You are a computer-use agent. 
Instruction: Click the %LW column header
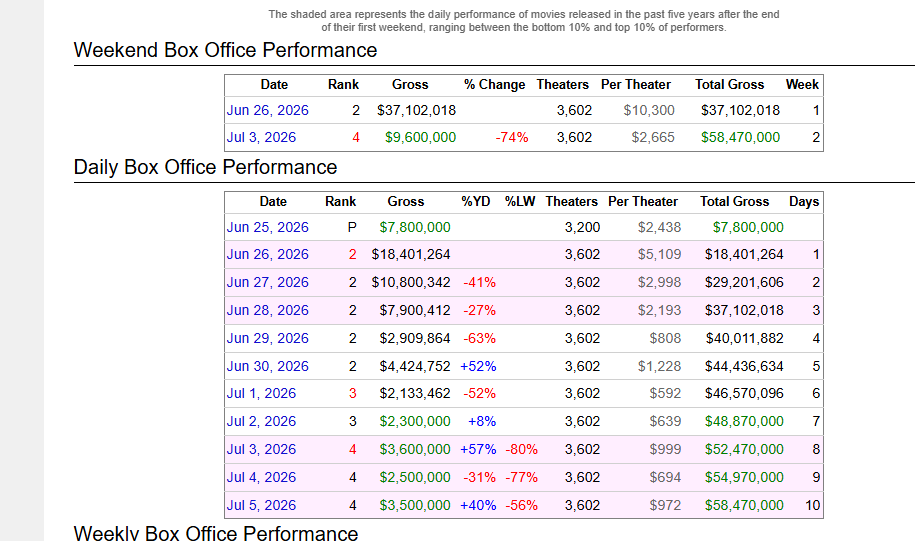(x=520, y=202)
